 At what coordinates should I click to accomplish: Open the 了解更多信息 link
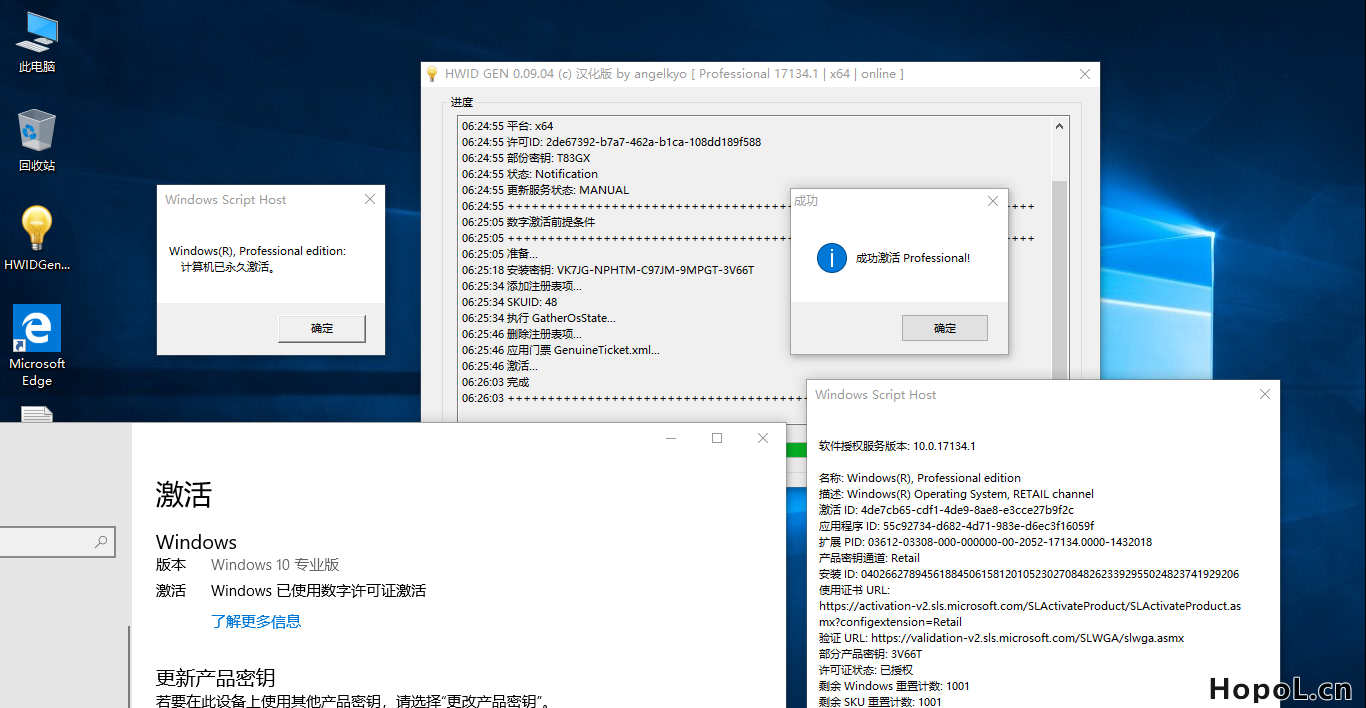coord(256,621)
